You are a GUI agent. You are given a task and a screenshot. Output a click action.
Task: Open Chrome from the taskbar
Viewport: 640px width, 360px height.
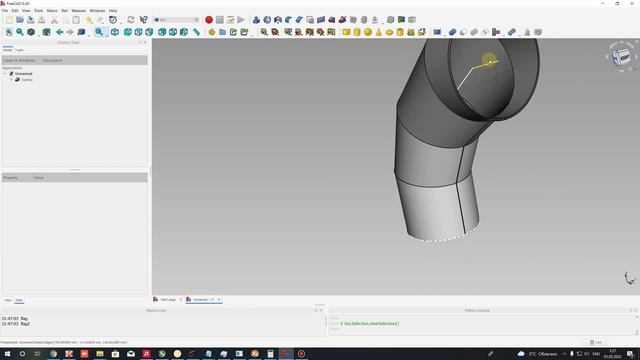point(53,353)
